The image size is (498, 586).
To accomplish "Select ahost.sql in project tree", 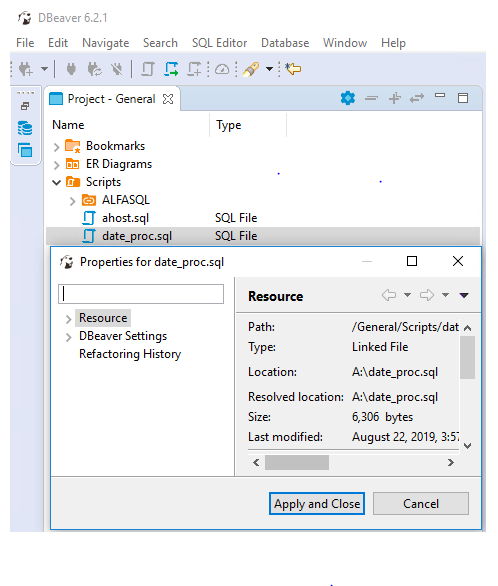I will 126,218.
